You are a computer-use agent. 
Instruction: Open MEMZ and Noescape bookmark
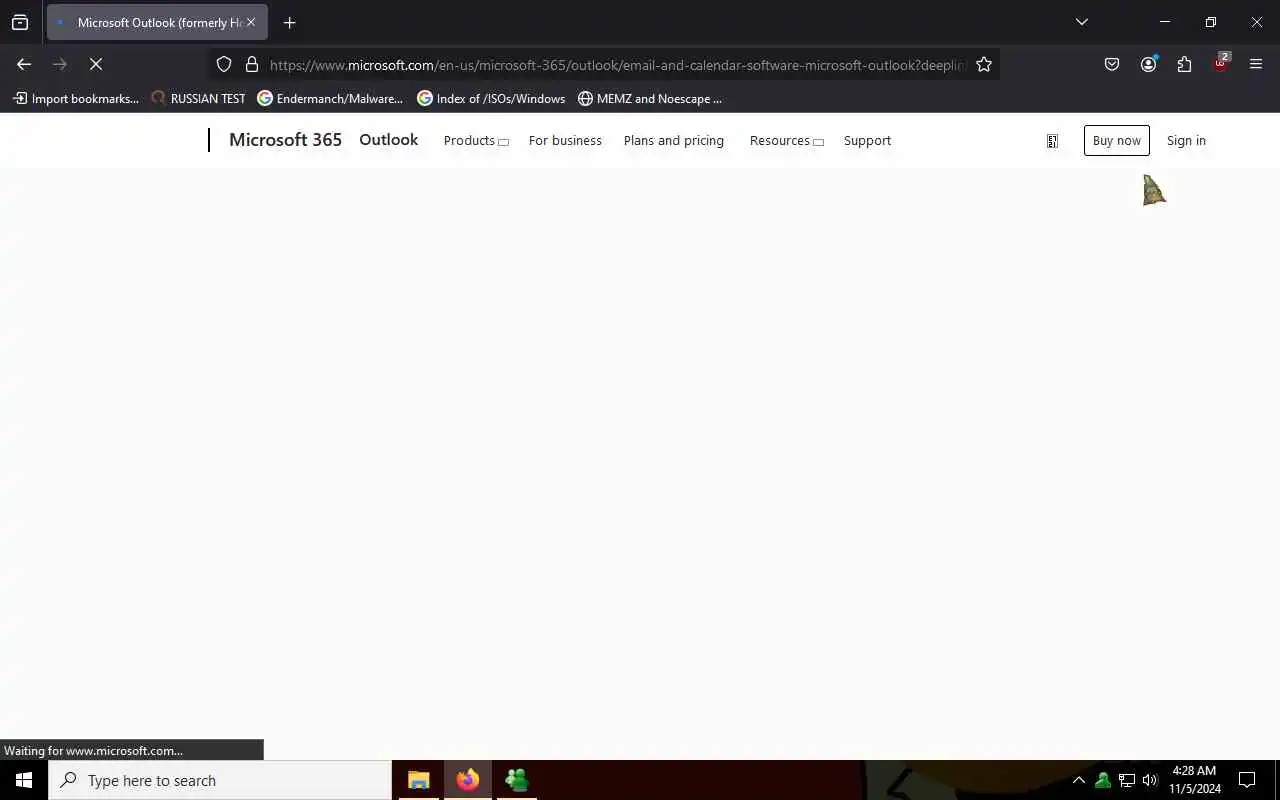tap(650, 98)
